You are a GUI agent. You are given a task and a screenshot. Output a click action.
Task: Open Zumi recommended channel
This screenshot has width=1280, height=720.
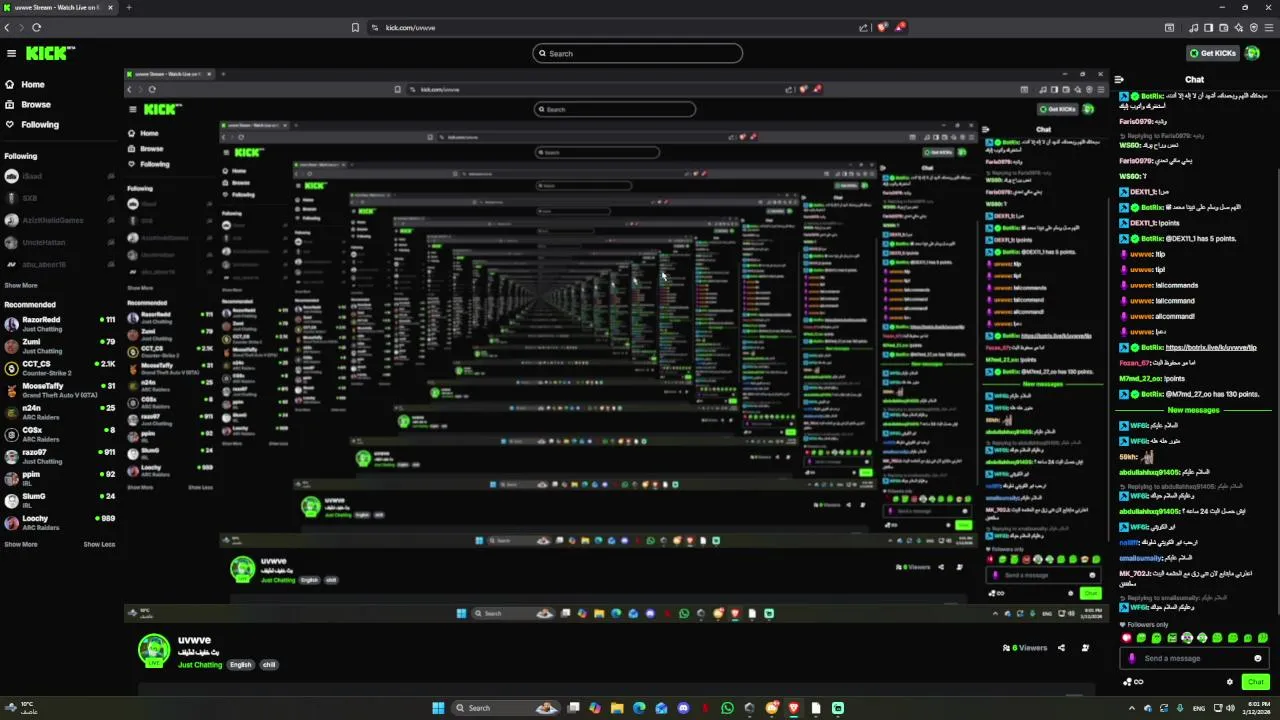pos(60,346)
